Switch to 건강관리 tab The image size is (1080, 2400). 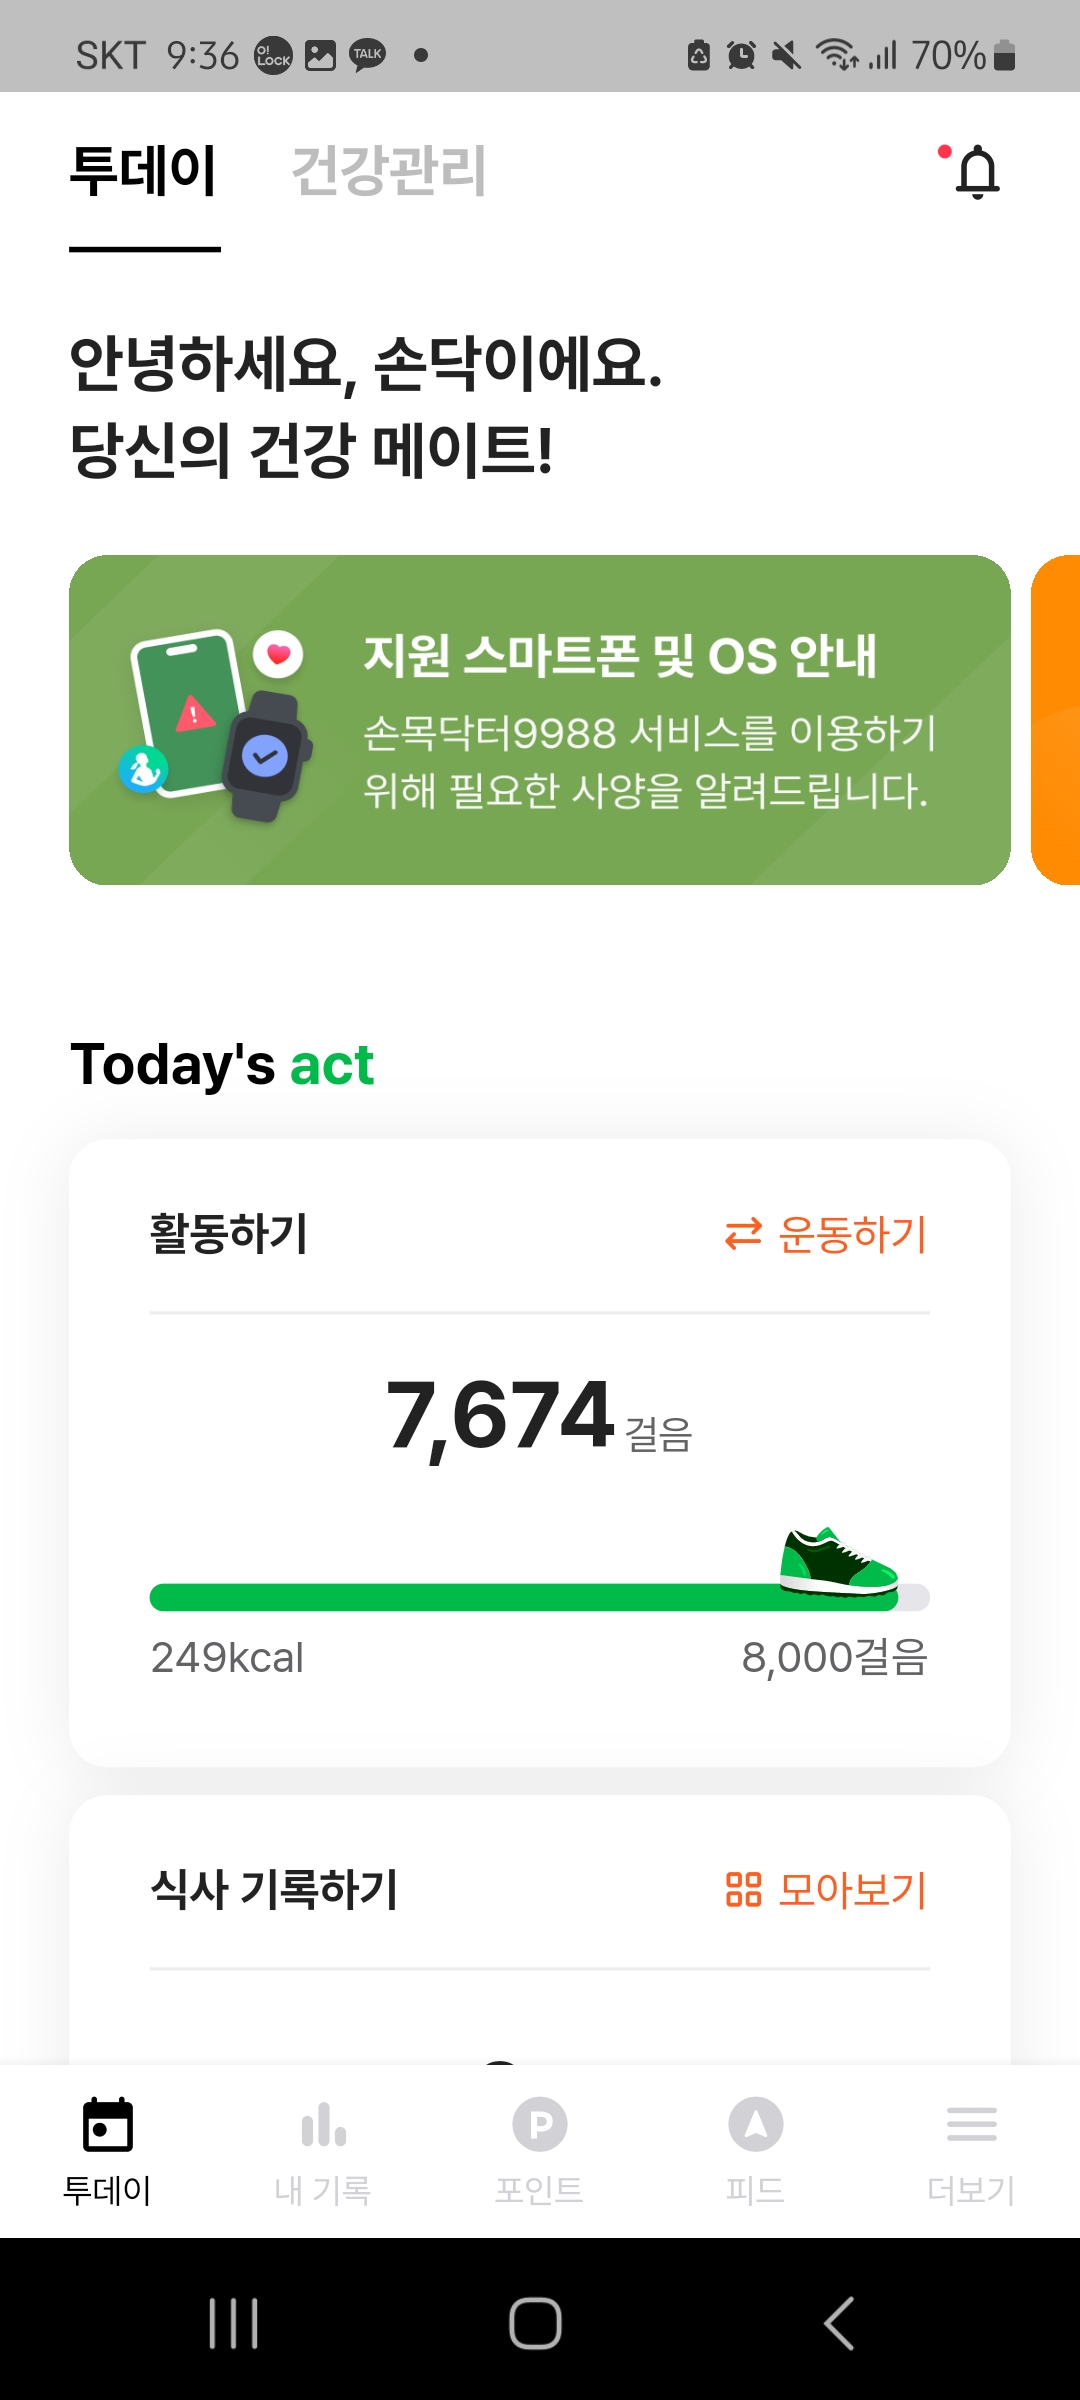point(388,171)
